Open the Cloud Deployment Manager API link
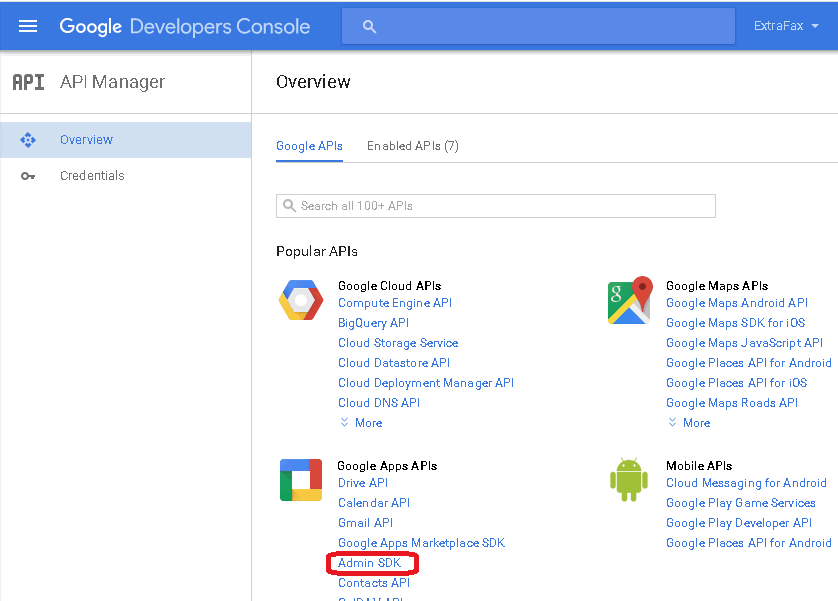The image size is (838, 601). click(426, 383)
